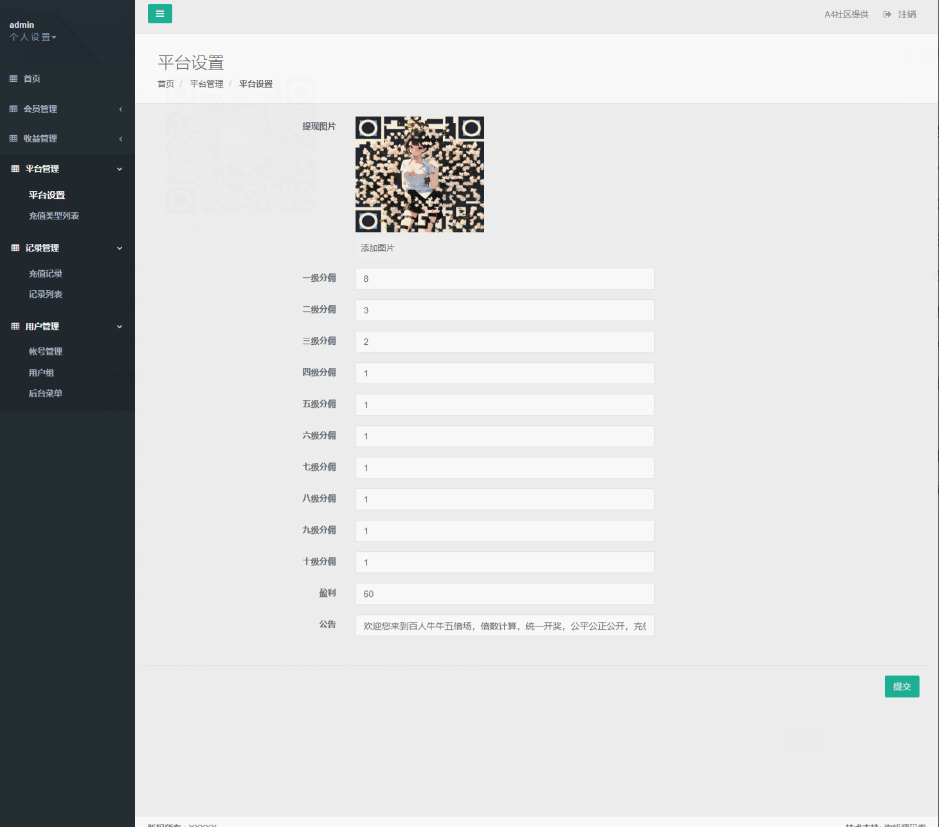Click the 添加图片 button

pos(377,248)
